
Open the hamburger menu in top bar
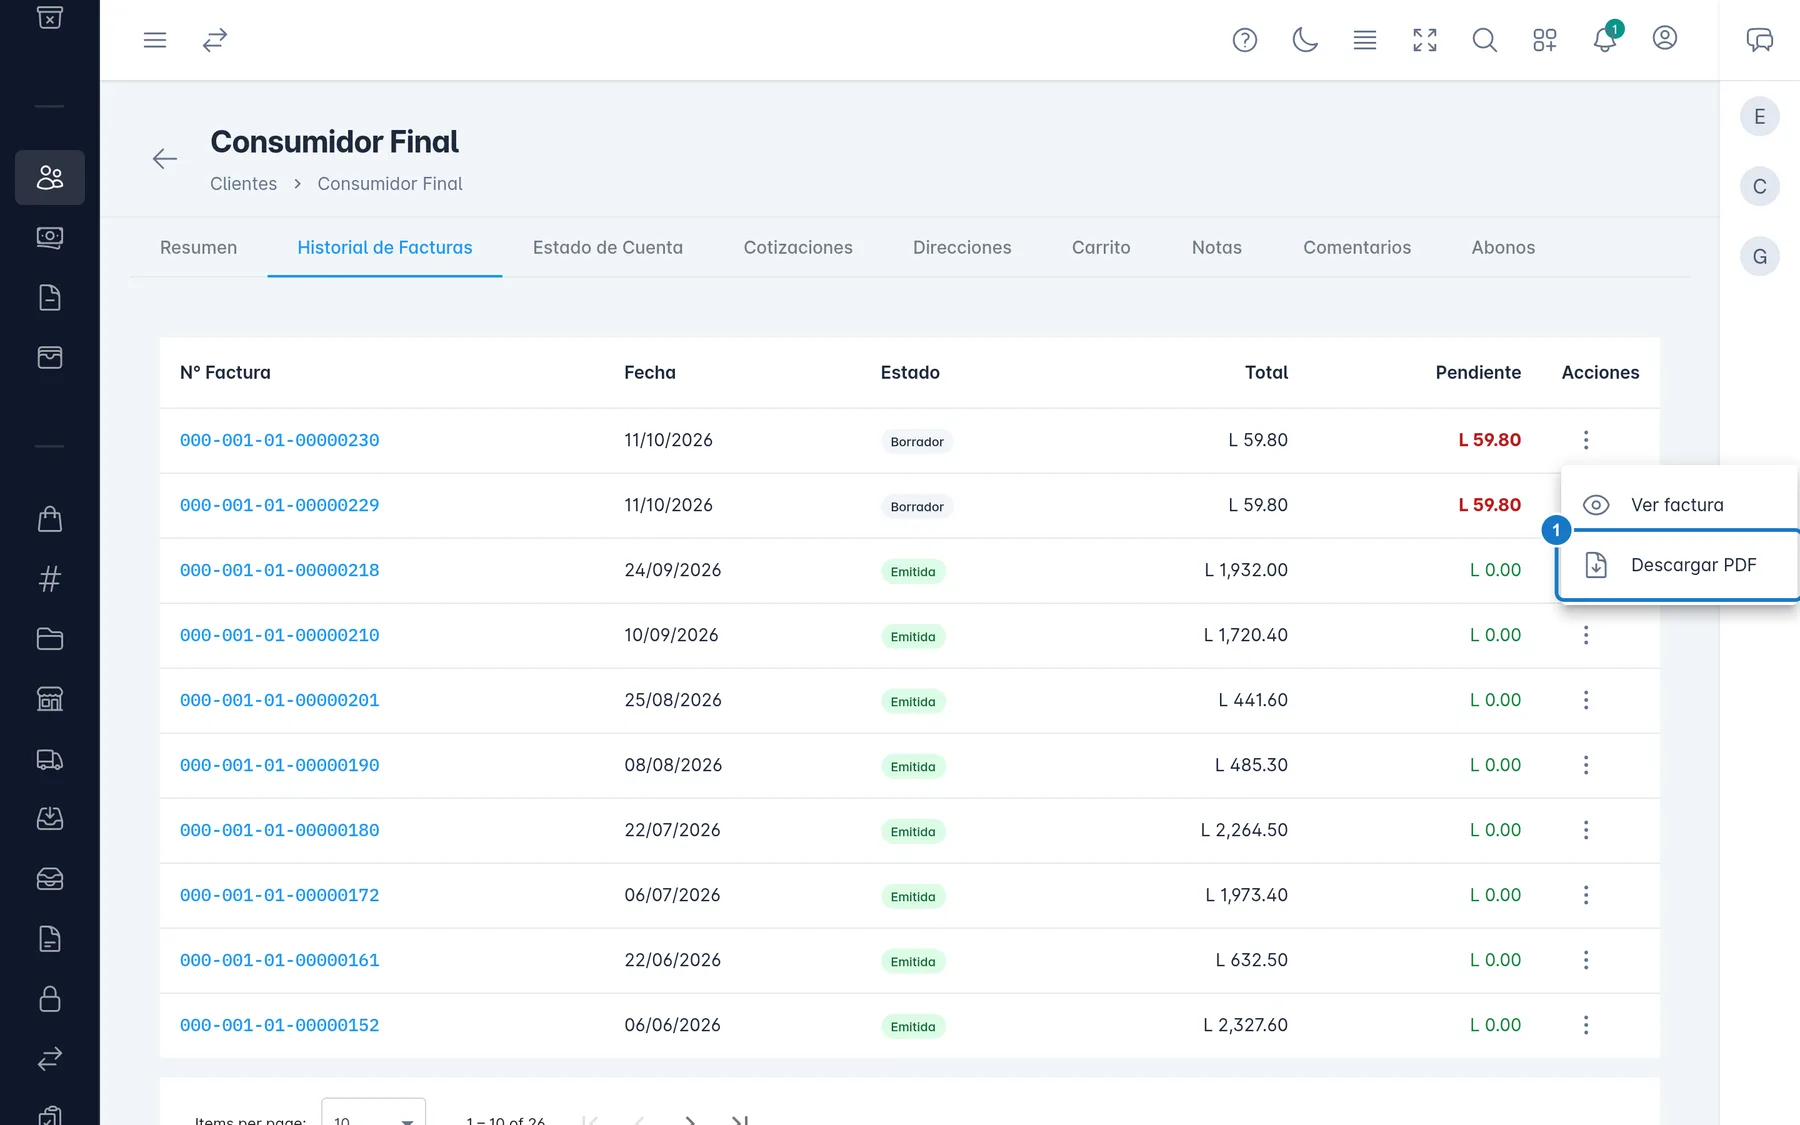[x=155, y=40]
